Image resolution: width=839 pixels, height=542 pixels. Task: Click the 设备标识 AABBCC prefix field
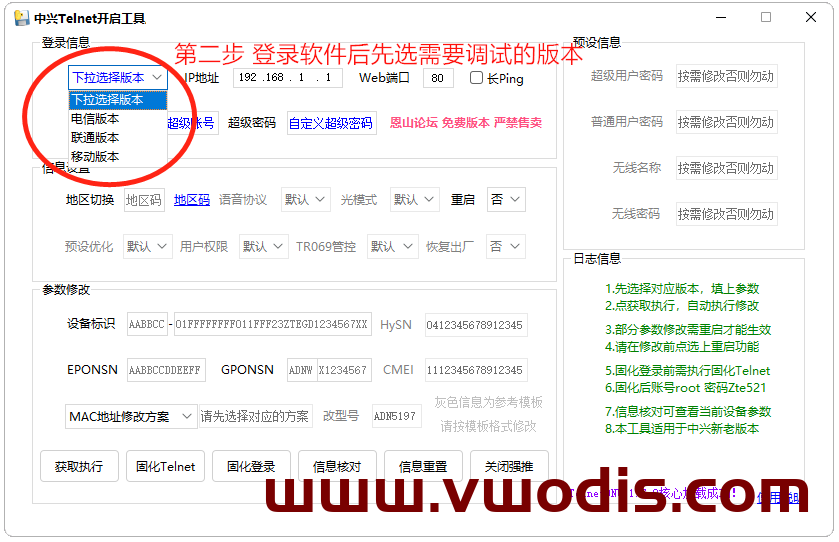tap(147, 325)
